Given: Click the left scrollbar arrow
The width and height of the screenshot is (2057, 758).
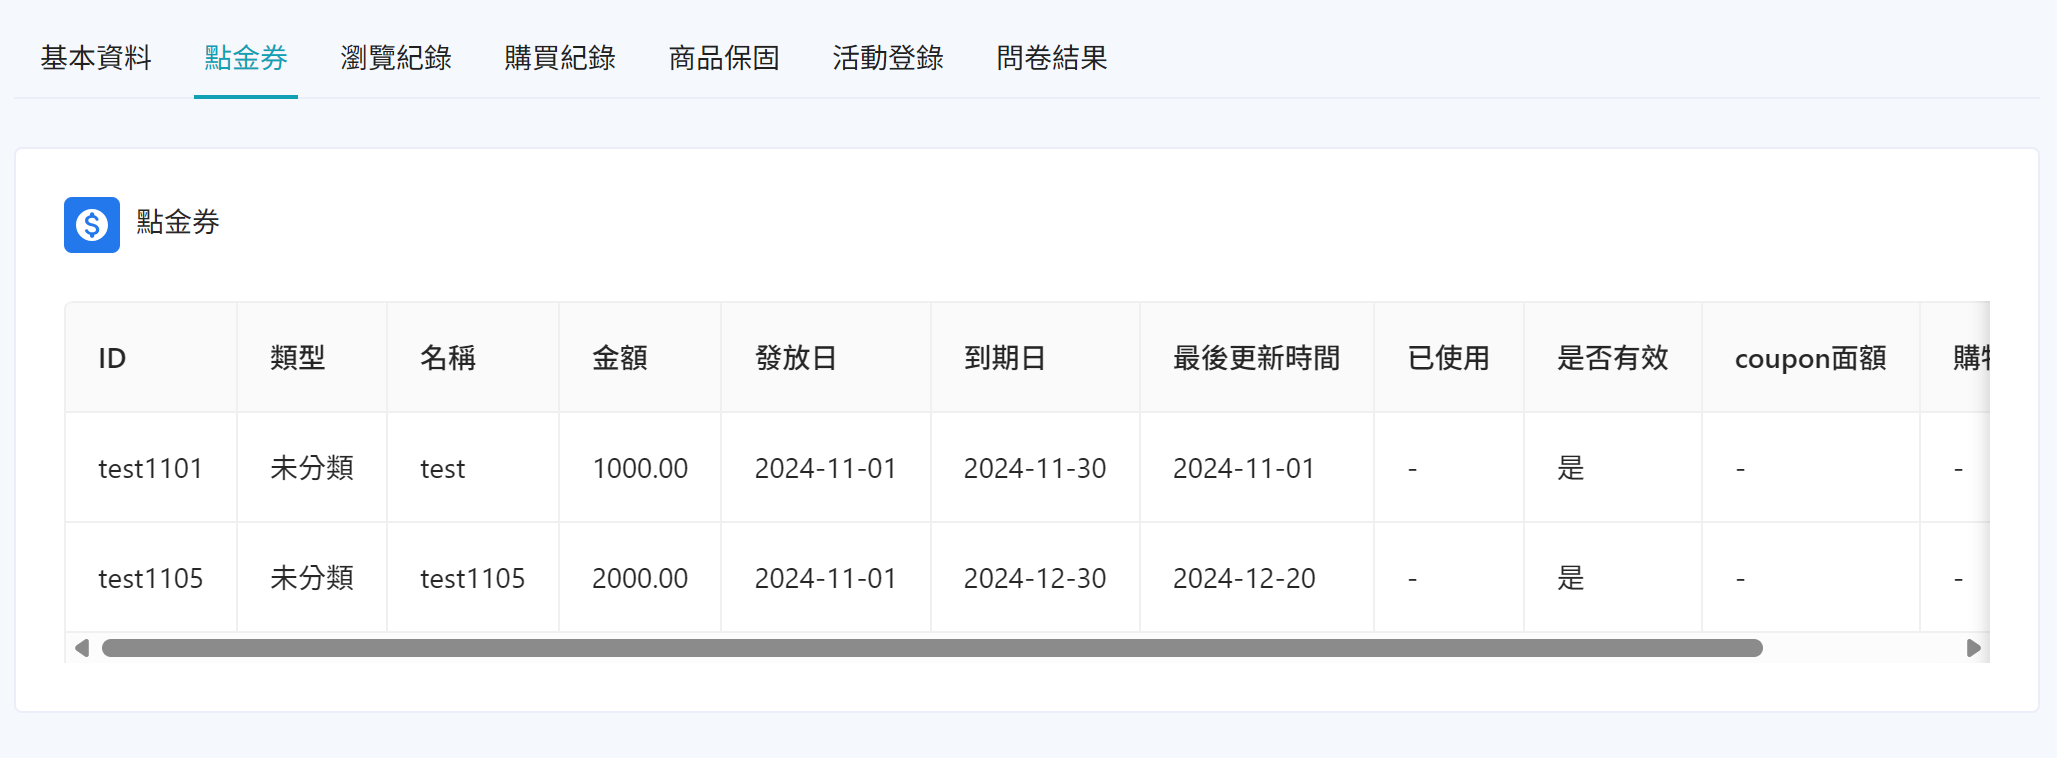Looking at the screenshot, I should tap(81, 648).
